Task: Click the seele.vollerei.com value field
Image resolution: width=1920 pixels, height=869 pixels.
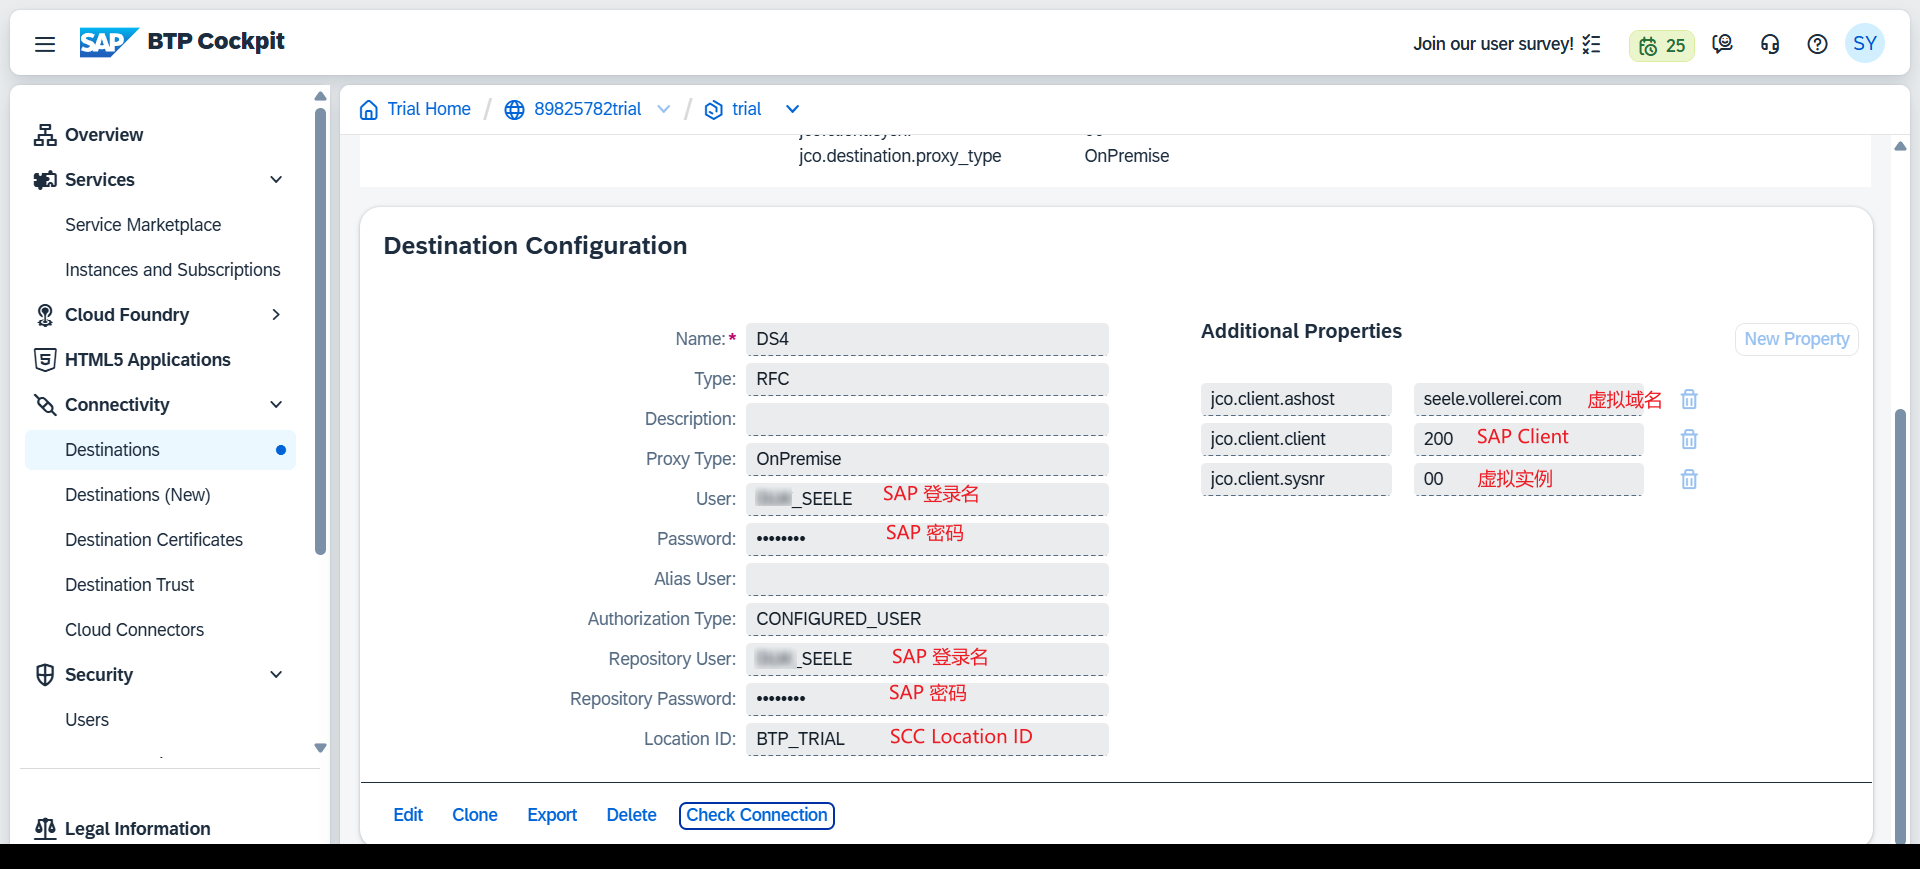Action: [x=1528, y=399]
